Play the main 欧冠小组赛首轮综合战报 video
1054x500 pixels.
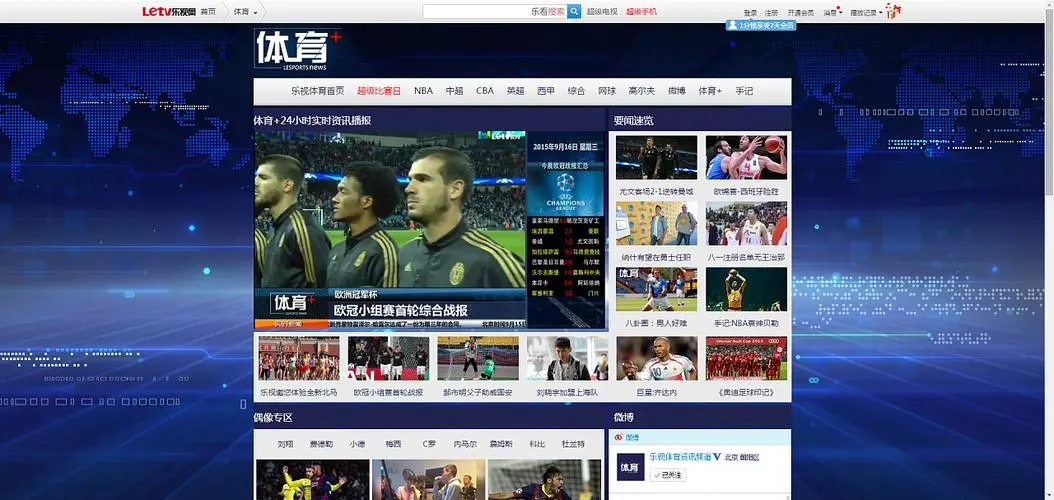(390, 229)
